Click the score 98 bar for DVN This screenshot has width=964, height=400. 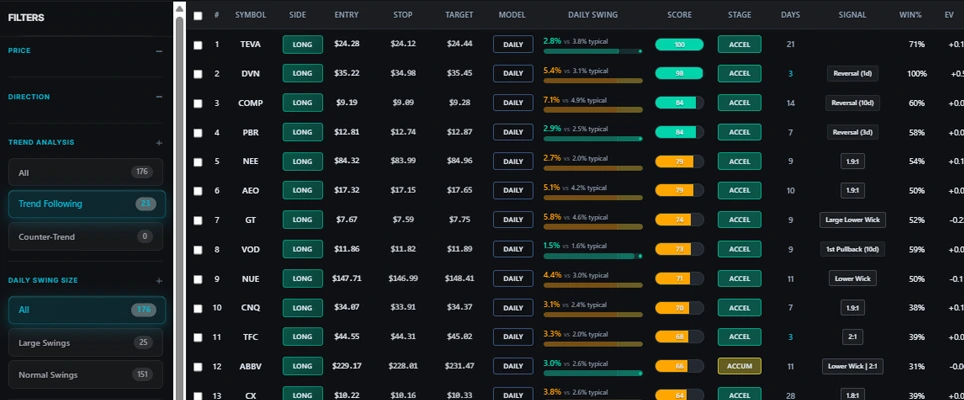pyautogui.click(x=679, y=74)
